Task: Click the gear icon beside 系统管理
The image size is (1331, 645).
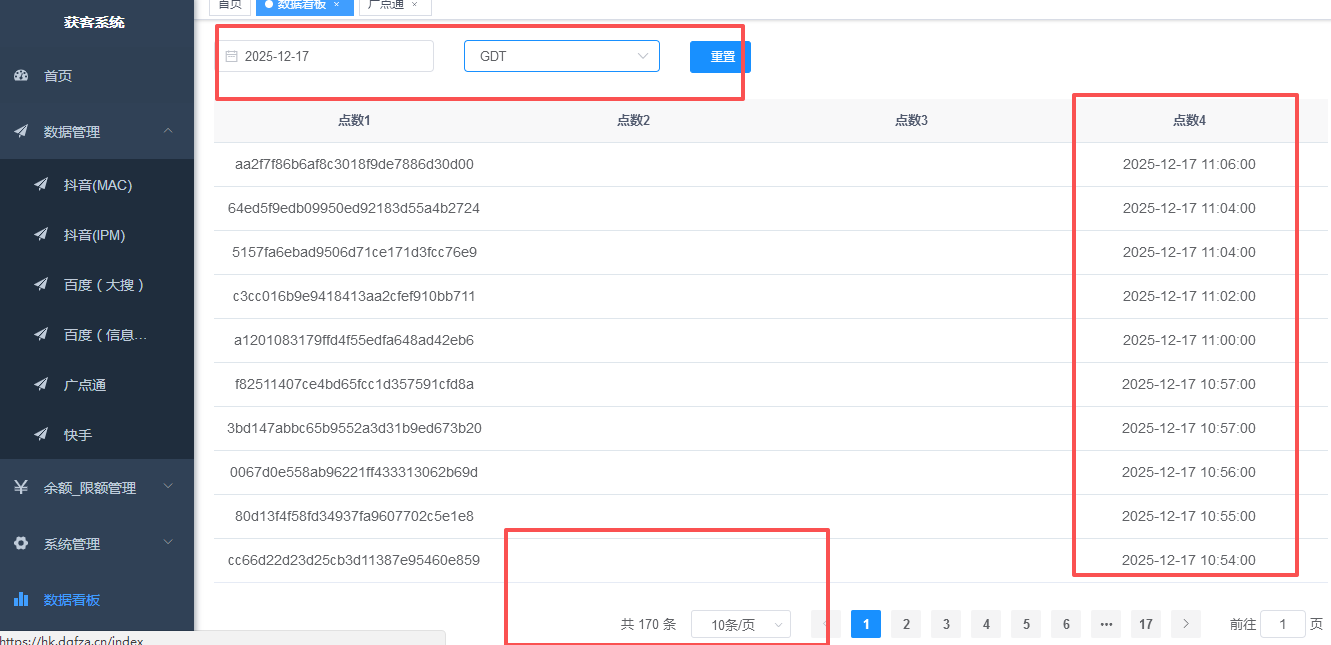Action: pos(21,544)
